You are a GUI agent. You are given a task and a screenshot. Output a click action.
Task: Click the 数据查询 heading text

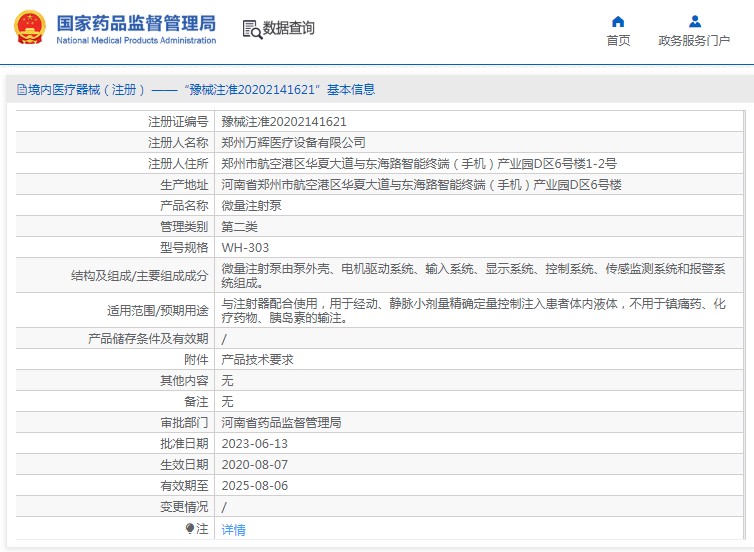click(x=289, y=28)
